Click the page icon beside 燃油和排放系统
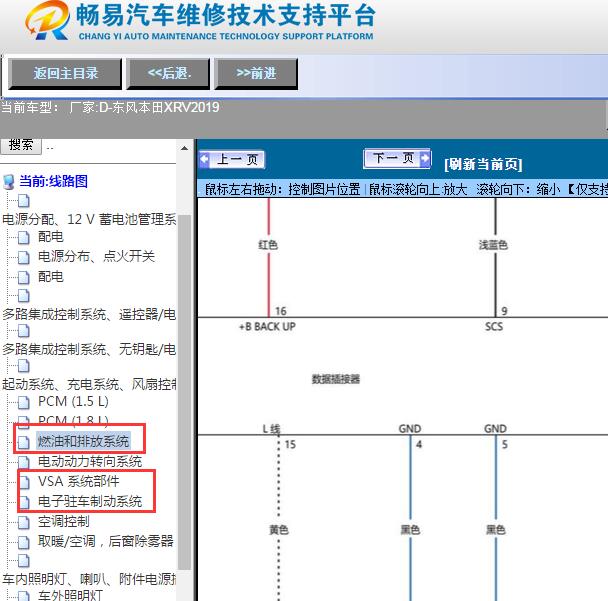 pyautogui.click(x=24, y=442)
